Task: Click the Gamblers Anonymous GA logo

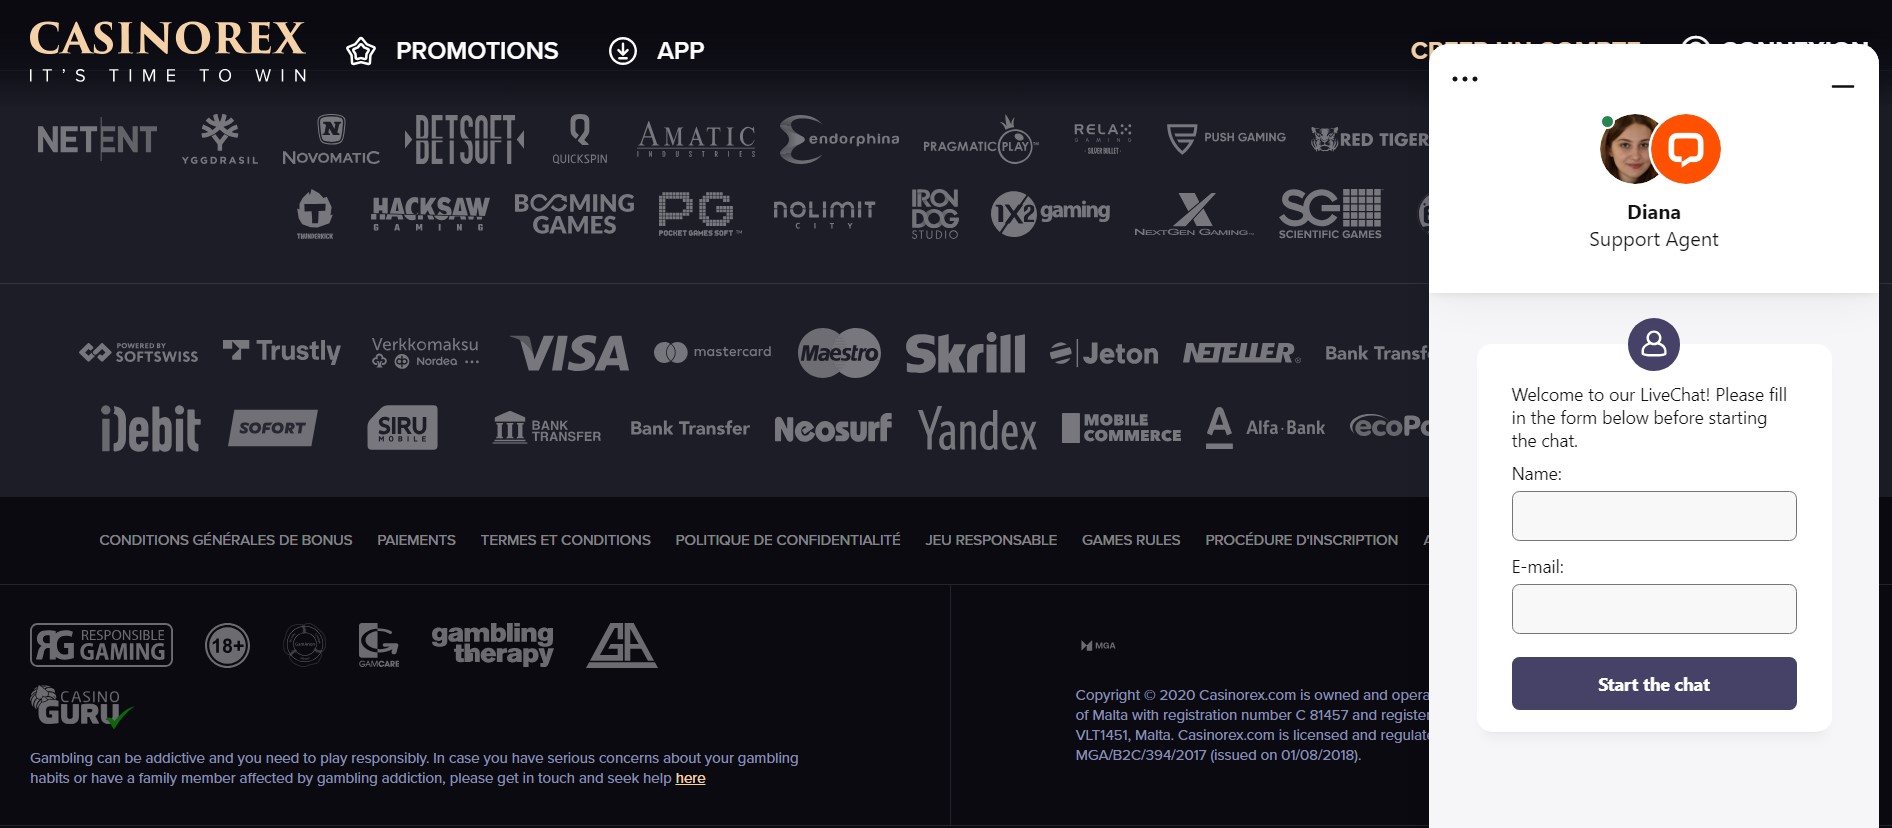Action: coord(622,645)
